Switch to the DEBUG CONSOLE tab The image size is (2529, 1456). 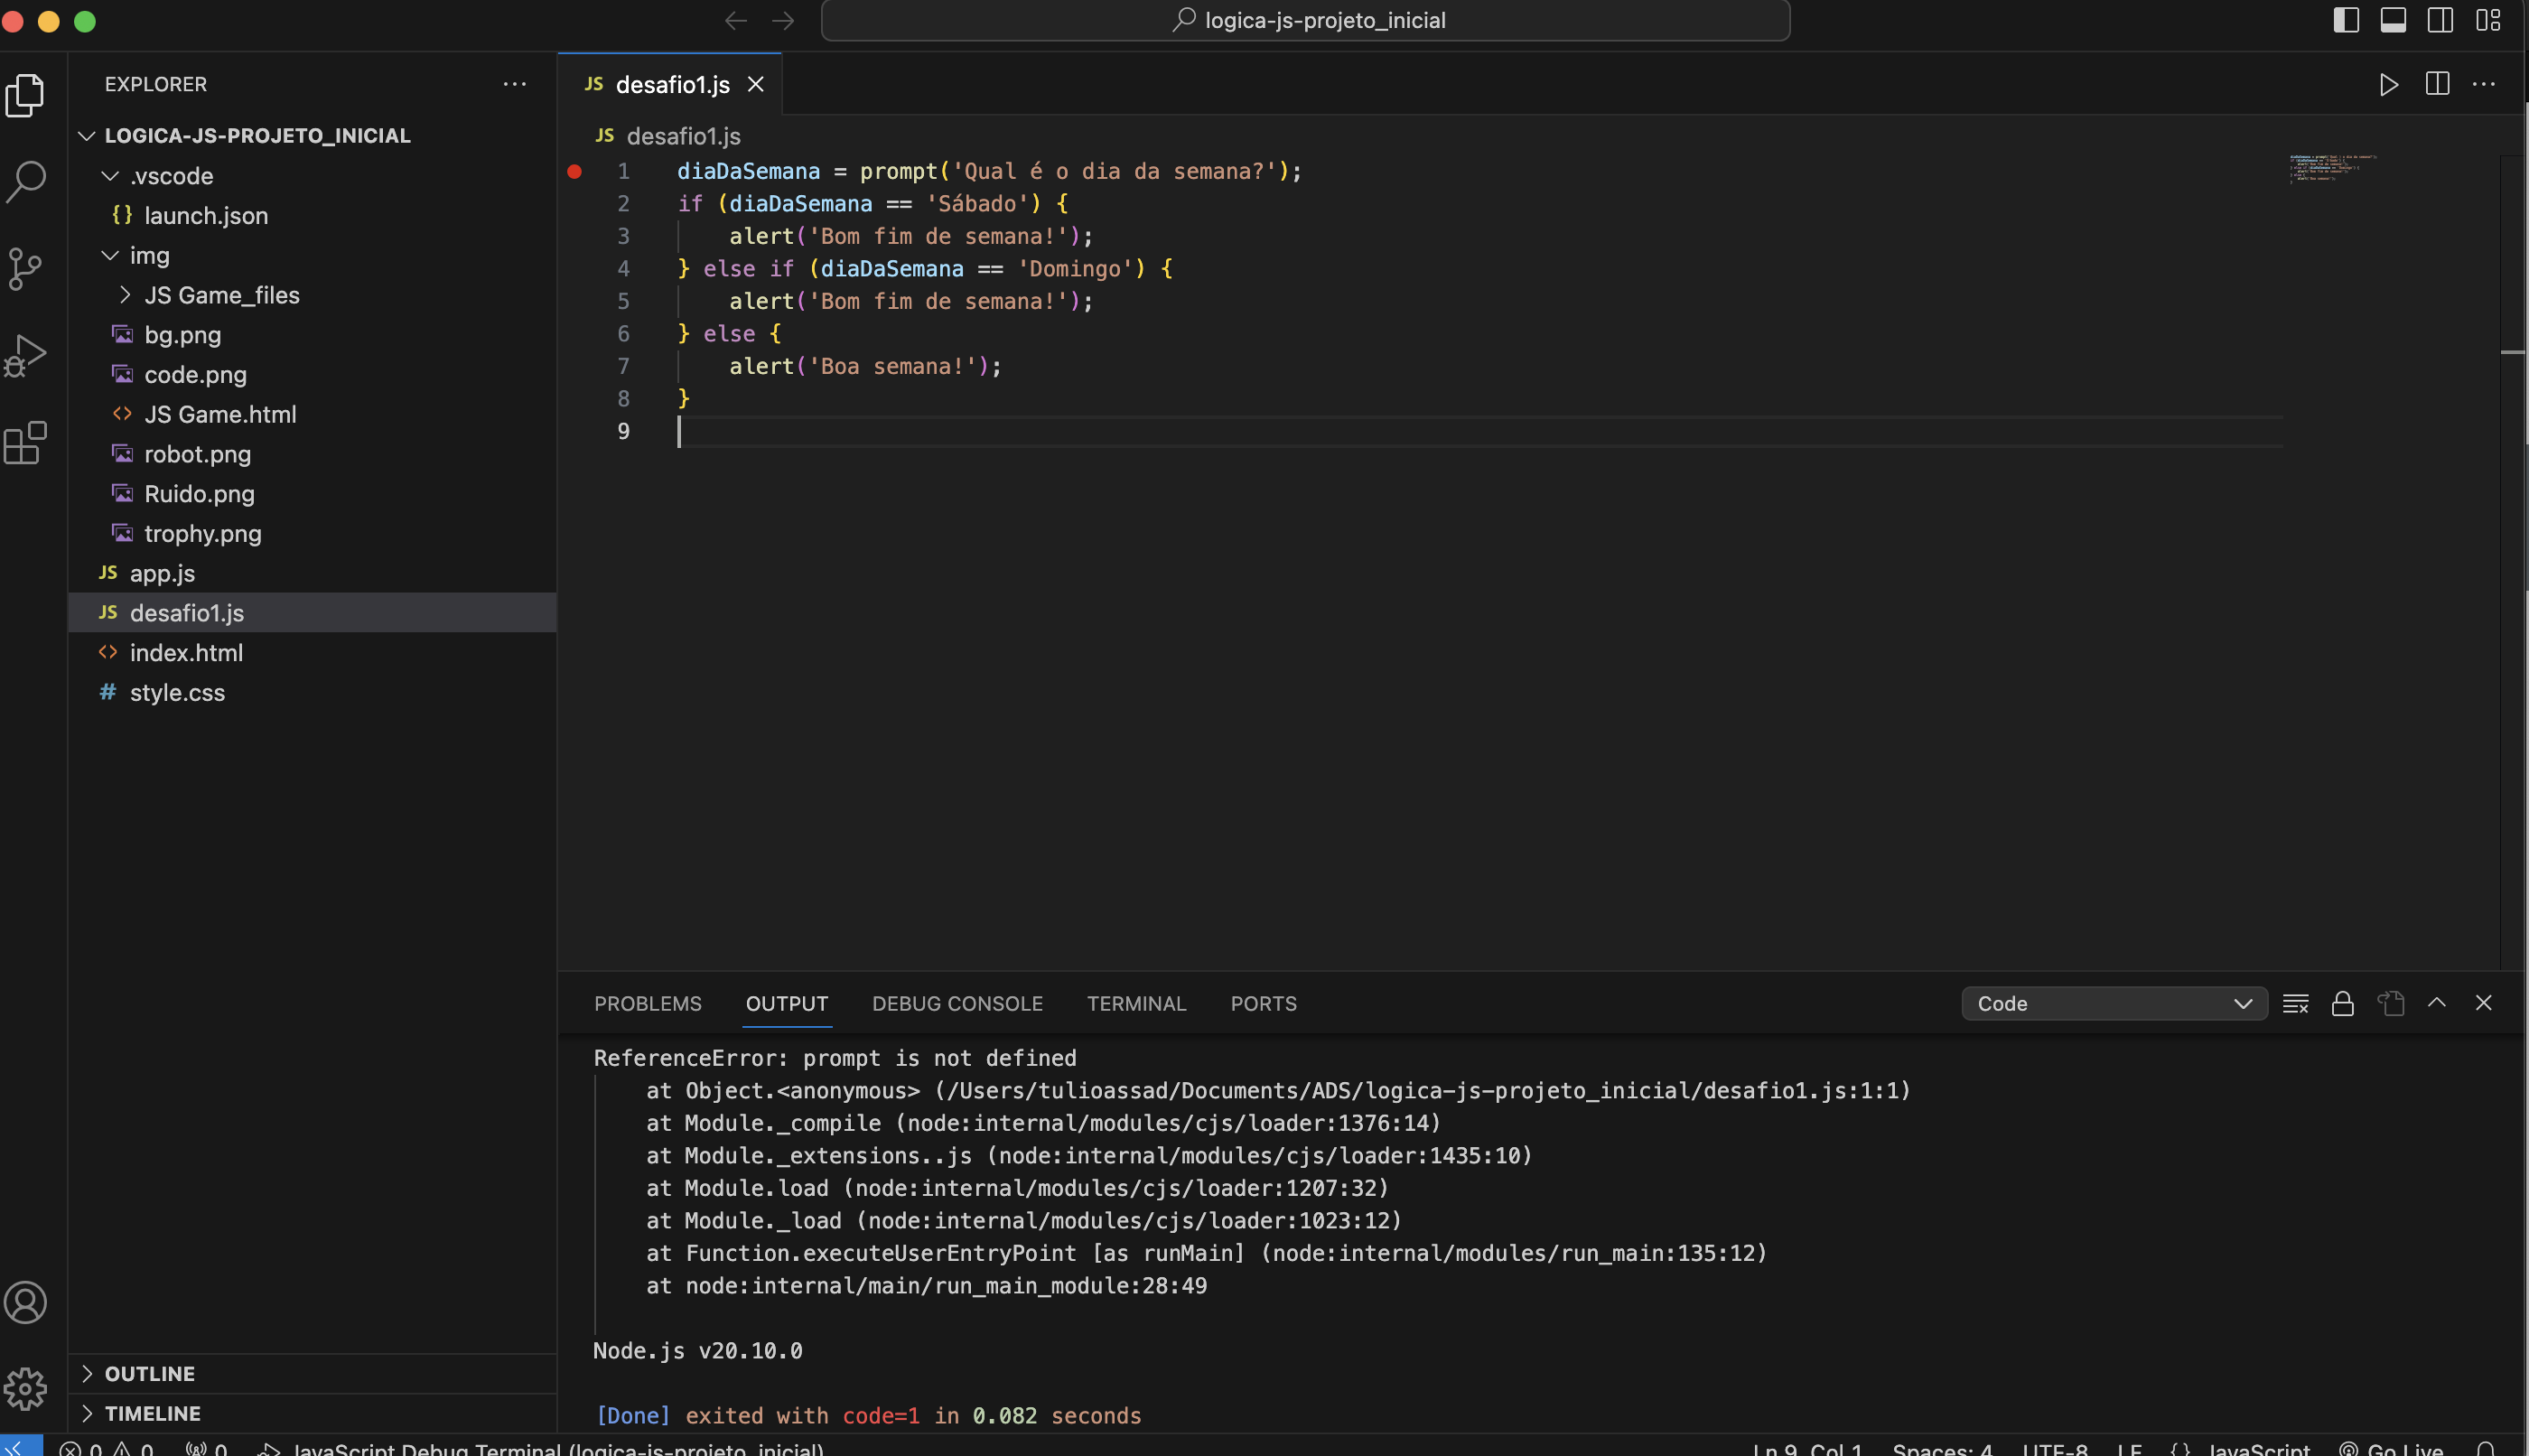(957, 1003)
